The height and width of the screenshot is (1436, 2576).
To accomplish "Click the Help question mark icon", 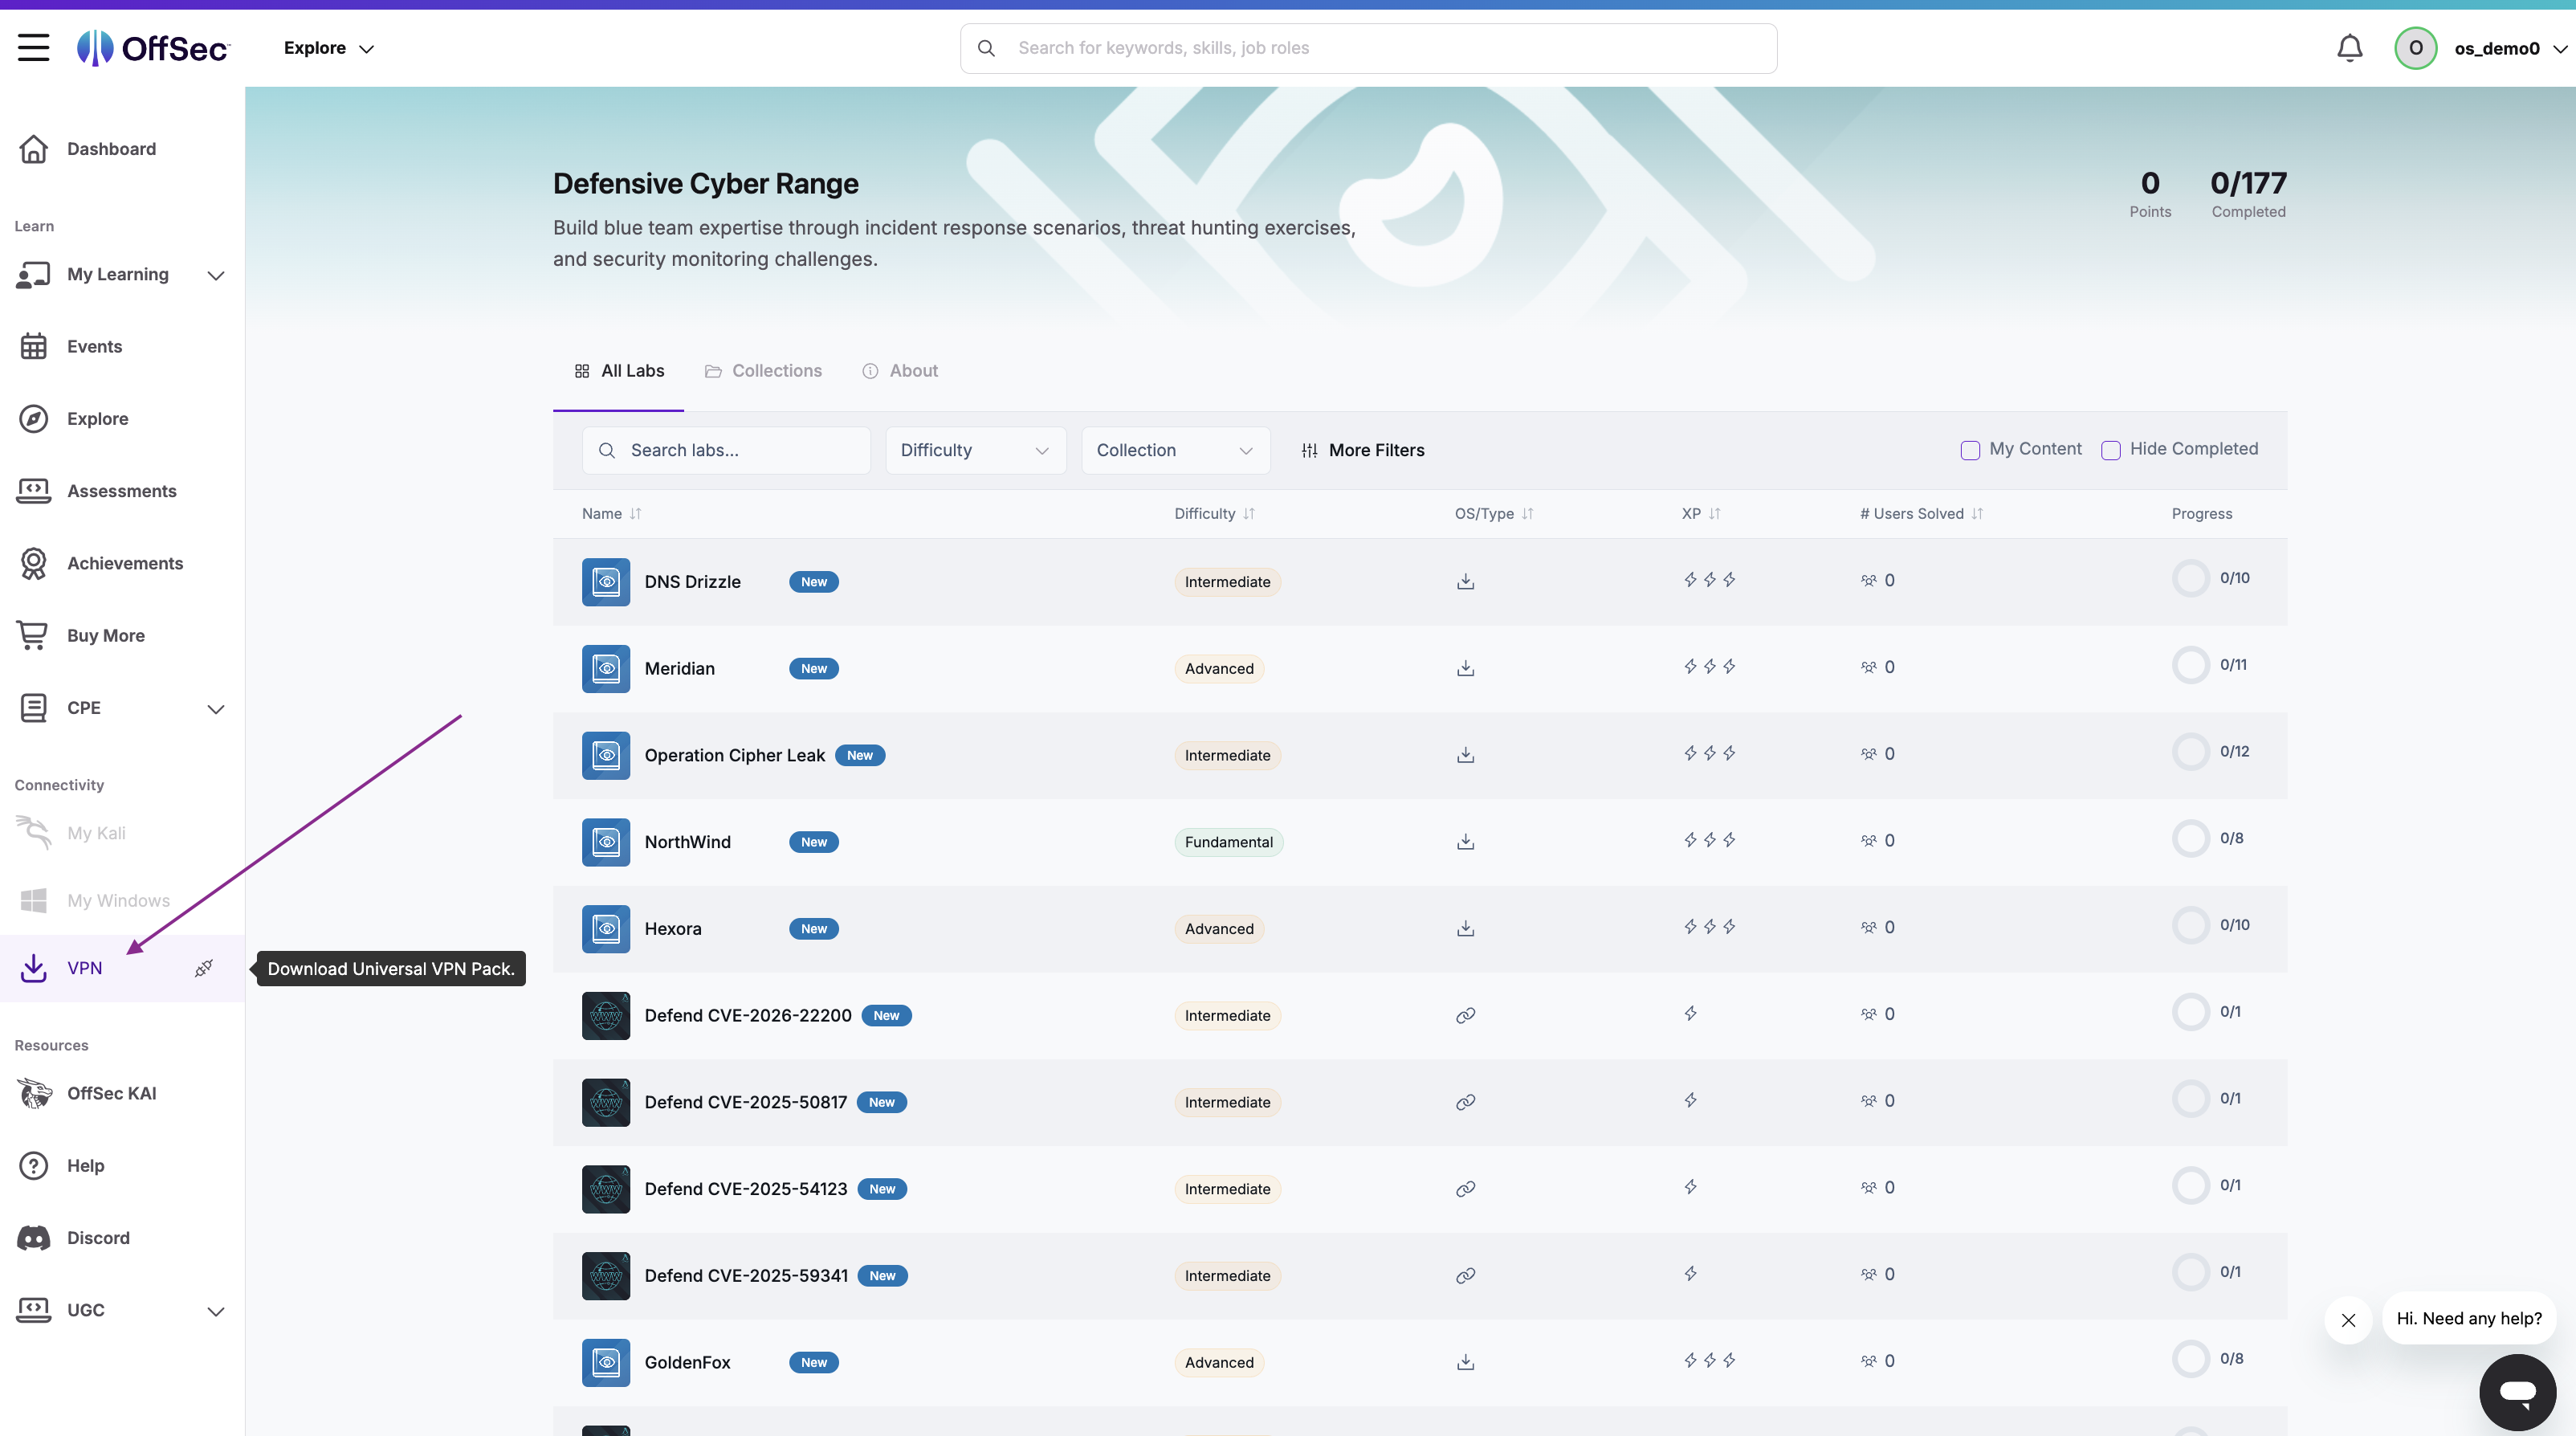I will 33,1165.
